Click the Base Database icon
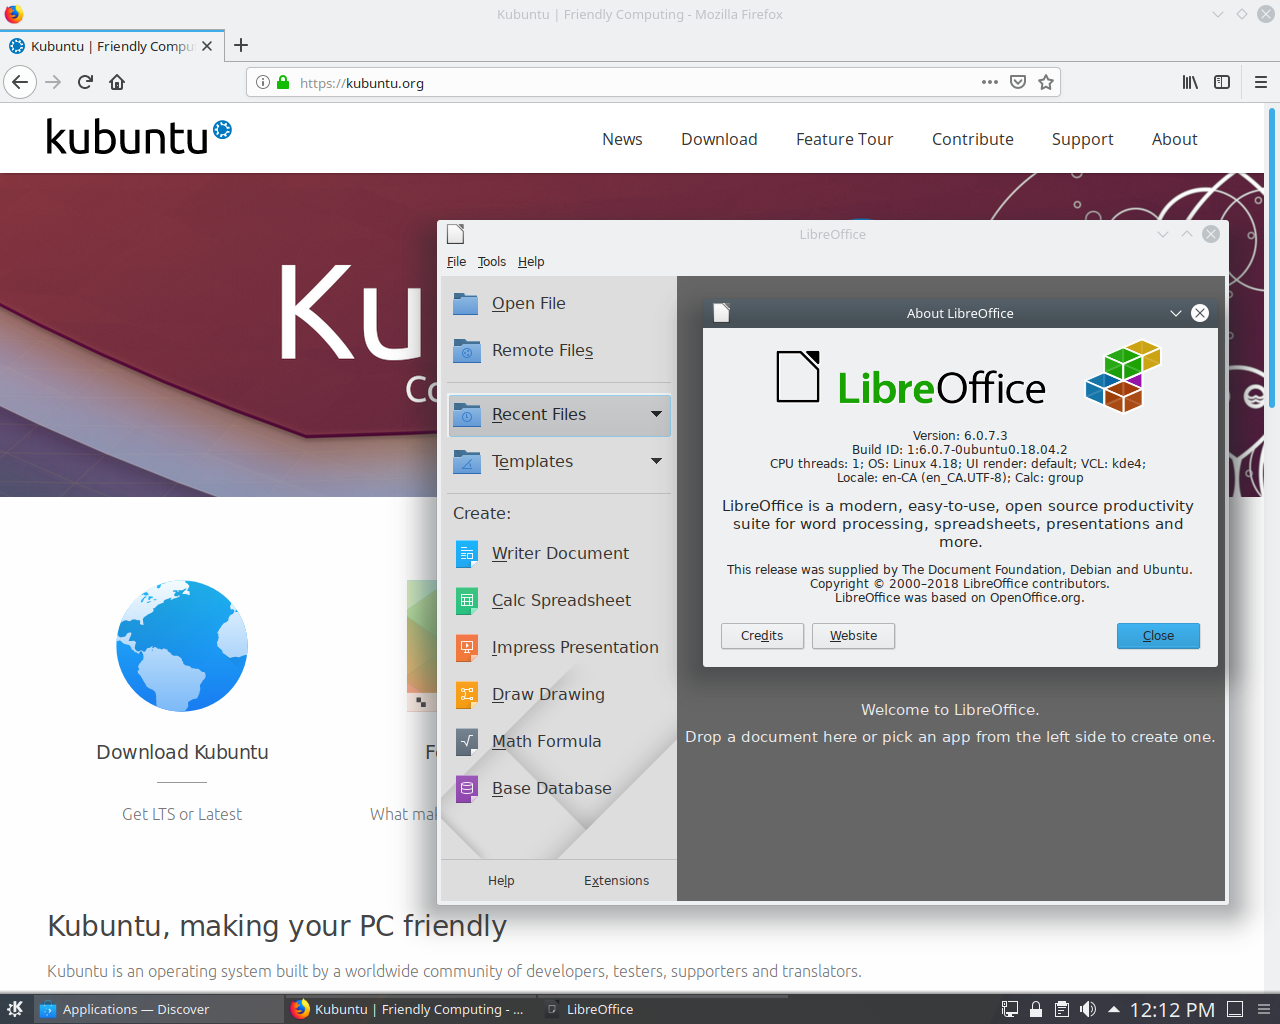Viewport: 1280px width, 1024px height. click(466, 788)
